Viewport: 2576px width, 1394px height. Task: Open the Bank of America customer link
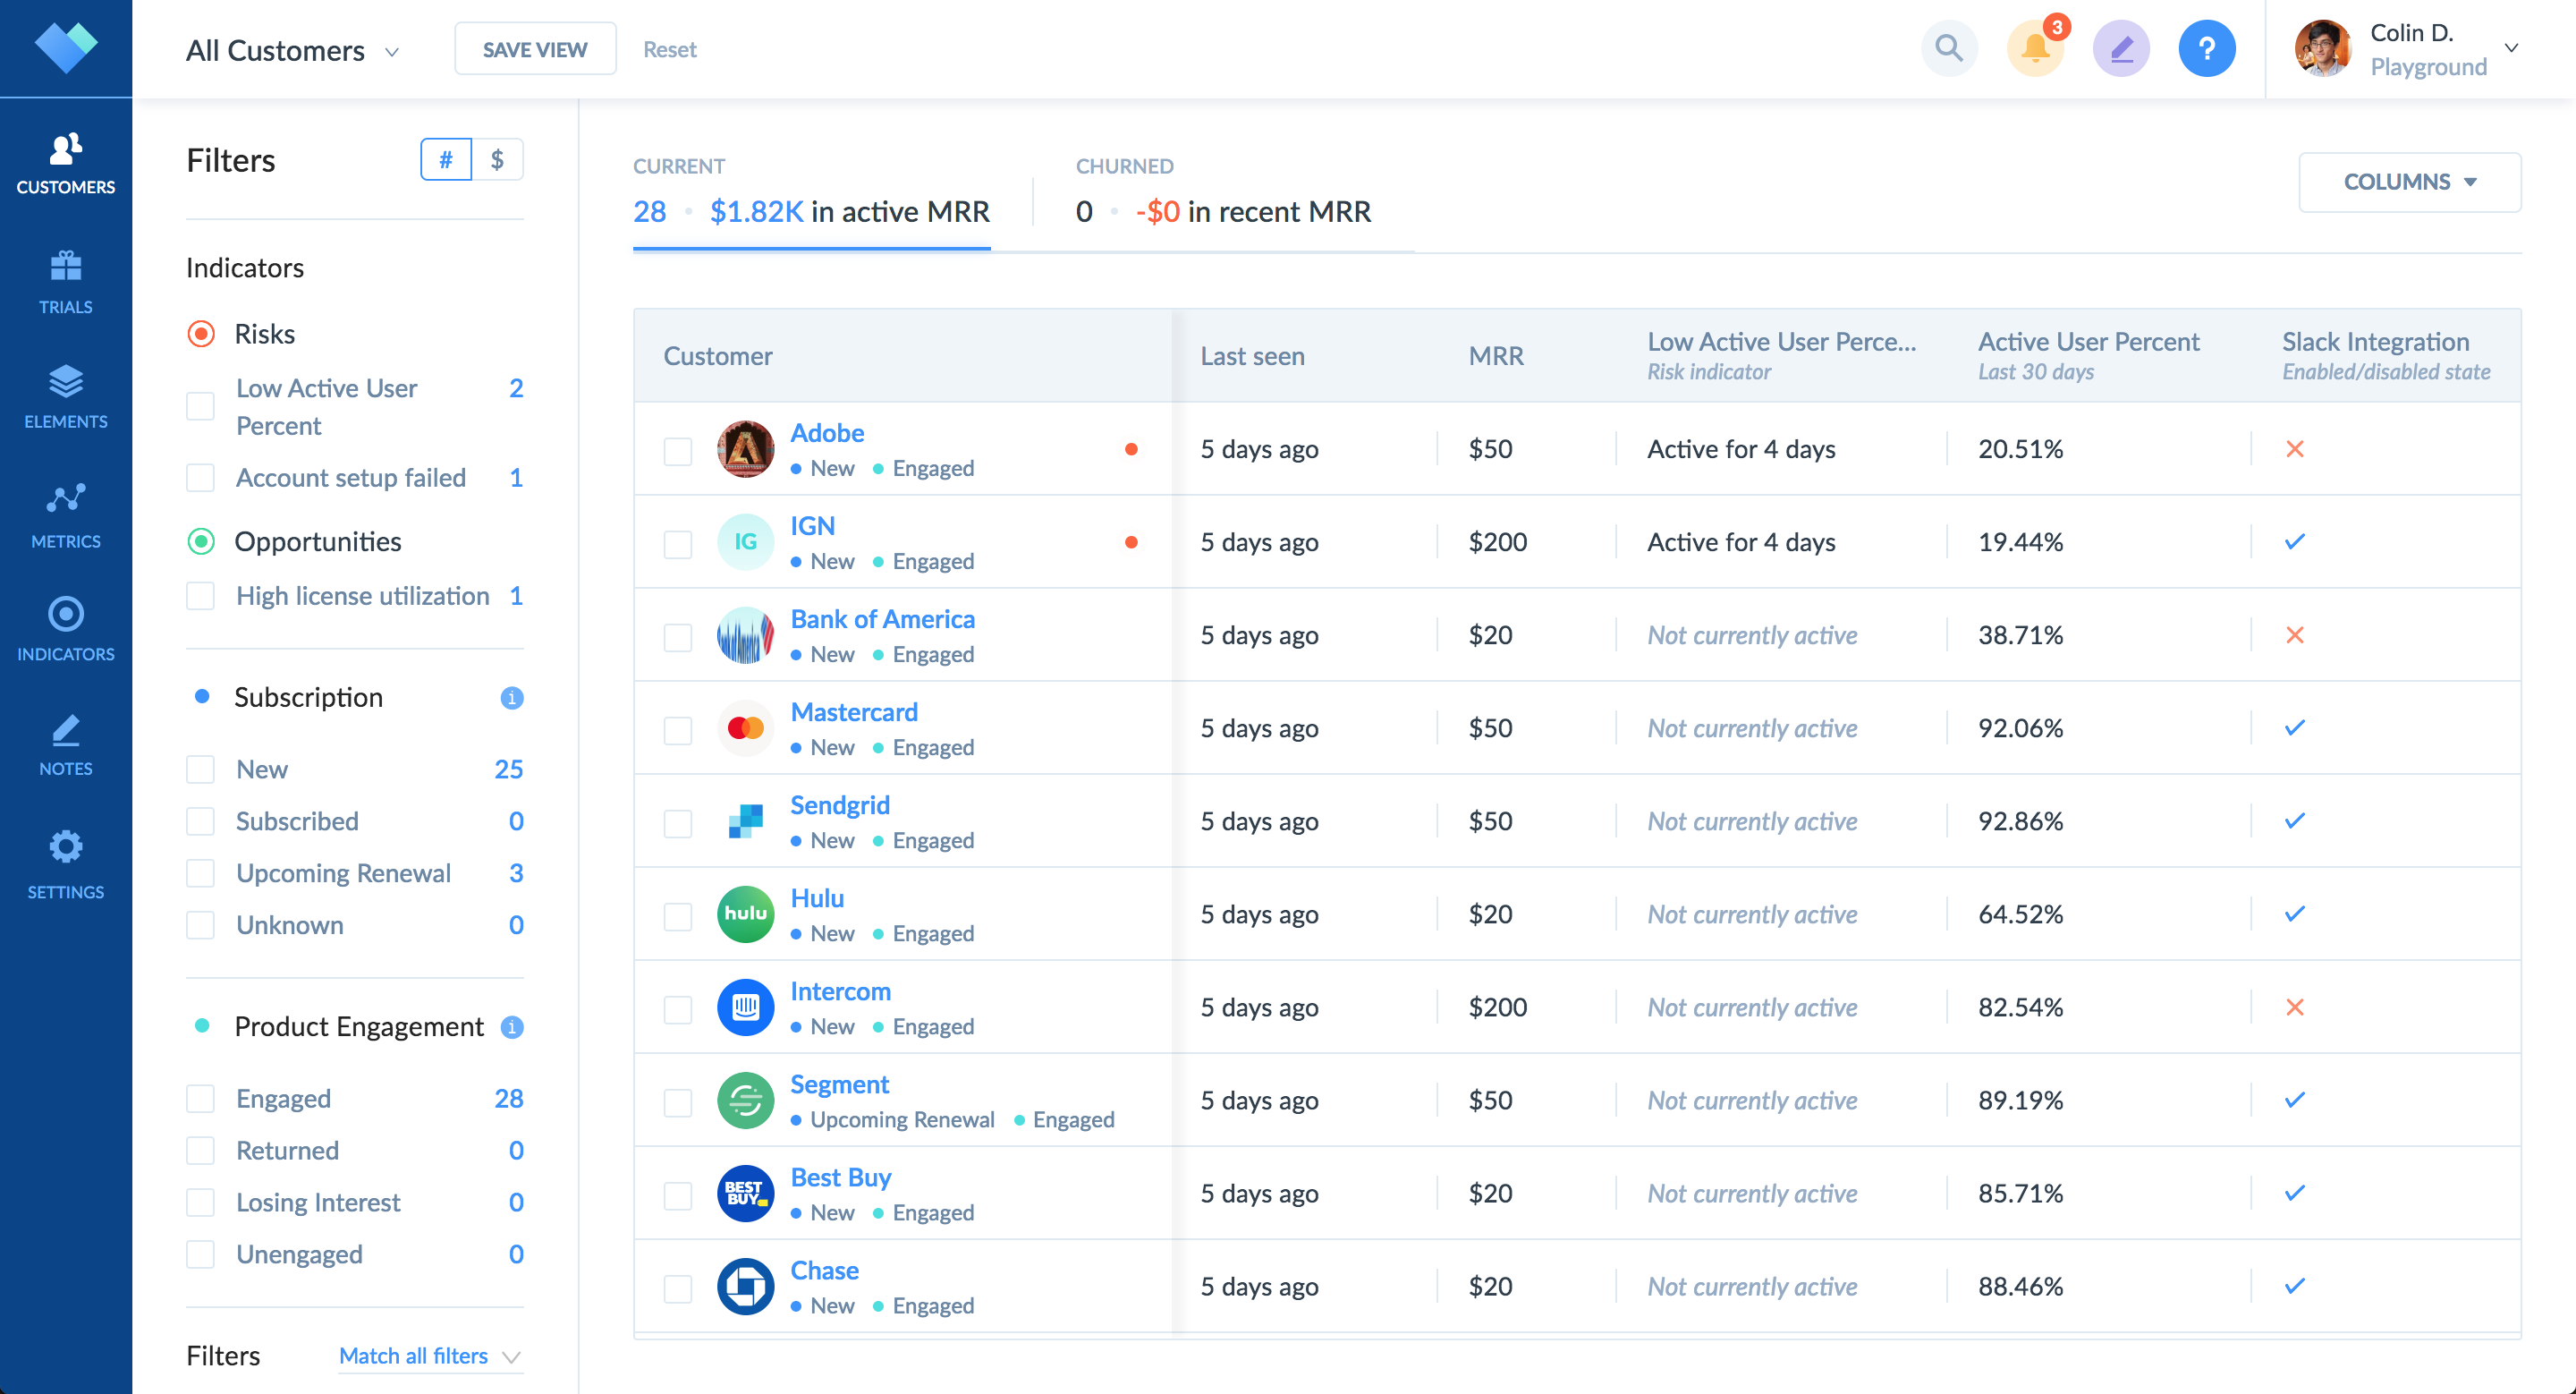tap(882, 619)
